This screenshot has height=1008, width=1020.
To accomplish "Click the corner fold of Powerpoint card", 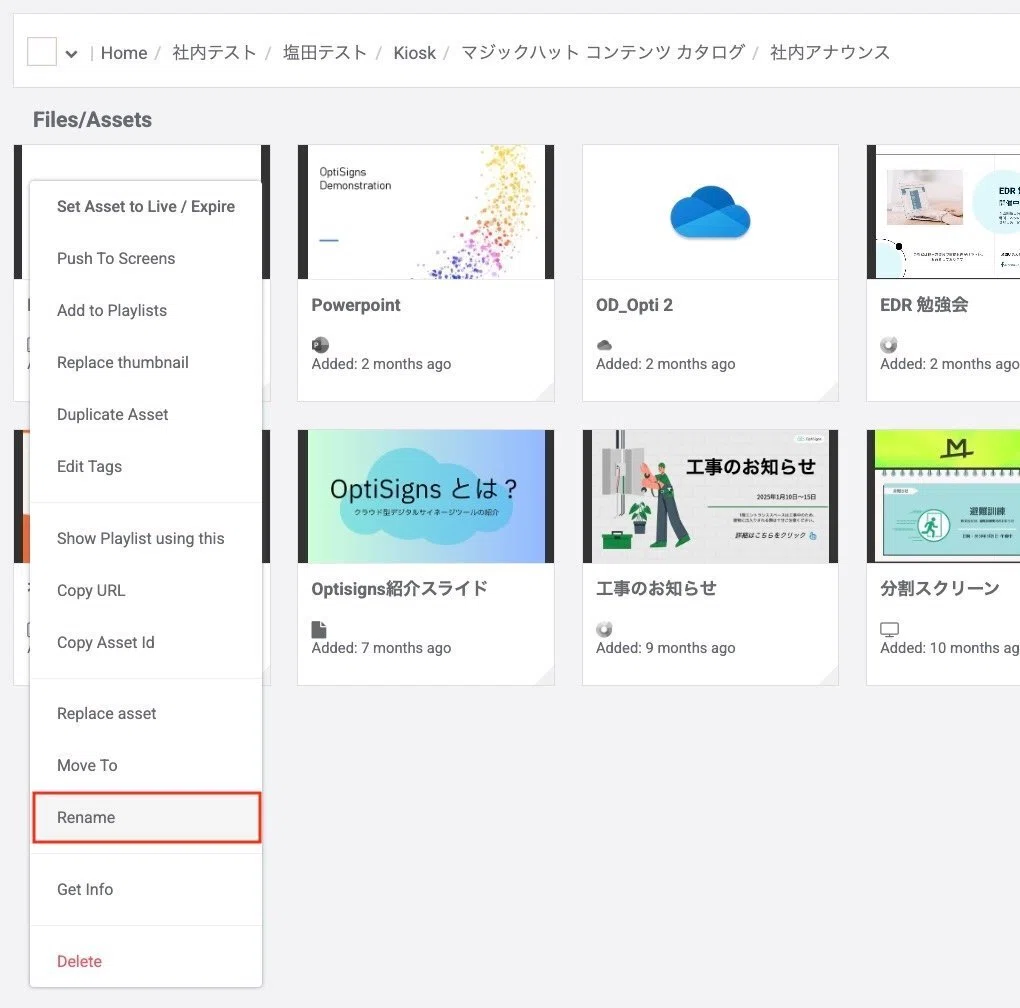I will 544,392.
